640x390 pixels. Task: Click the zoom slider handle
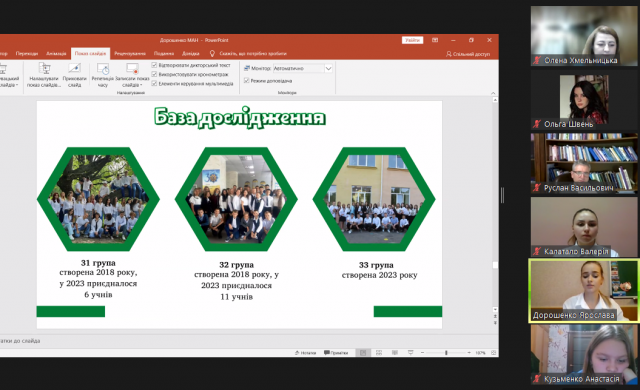[x=446, y=352]
